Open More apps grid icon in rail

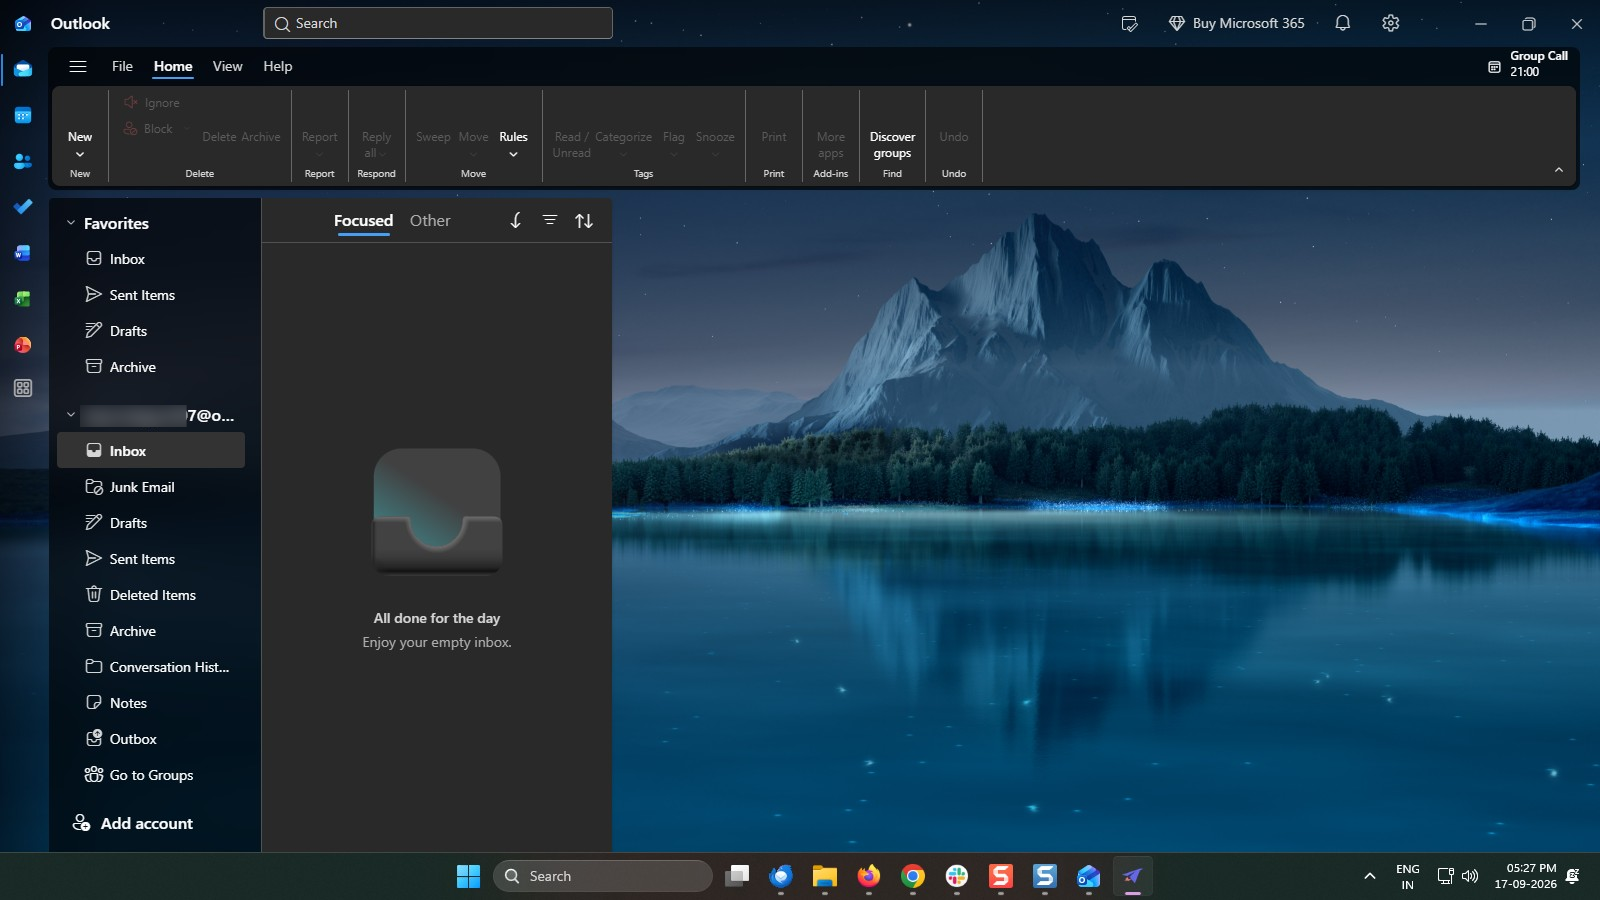23,388
